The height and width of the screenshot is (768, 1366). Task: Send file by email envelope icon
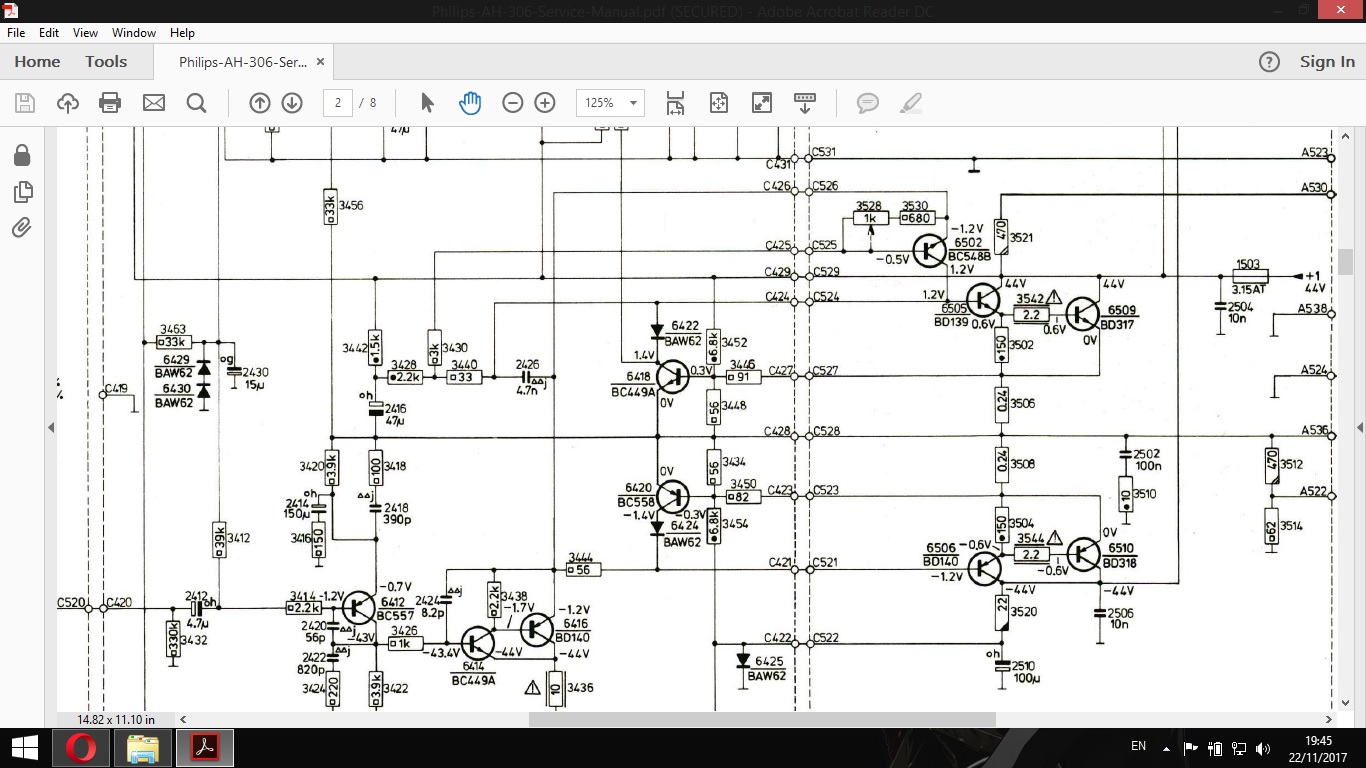(153, 103)
